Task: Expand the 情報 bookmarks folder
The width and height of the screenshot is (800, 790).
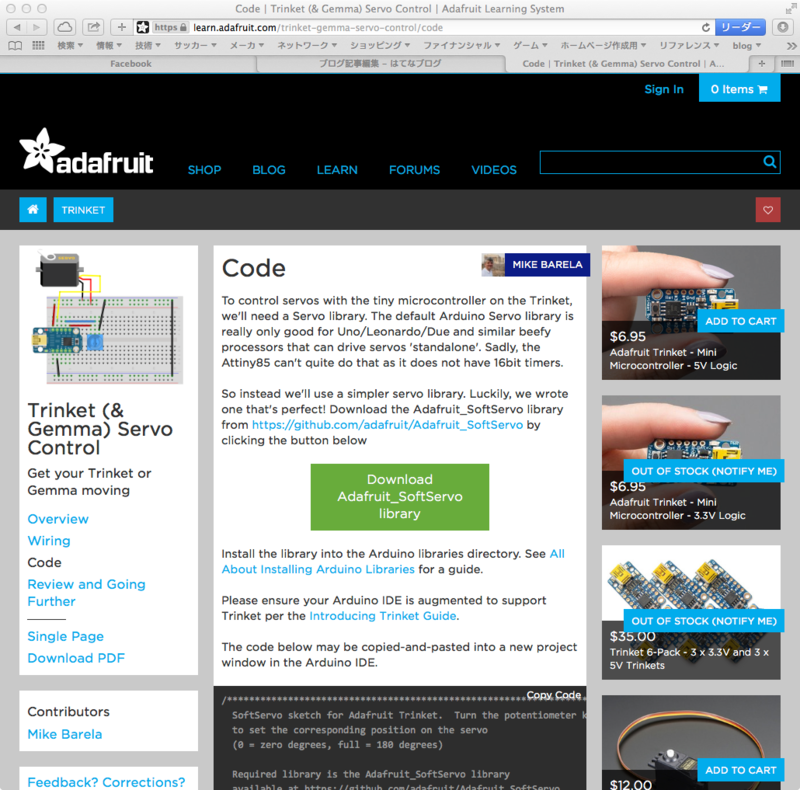Action: pos(109,45)
